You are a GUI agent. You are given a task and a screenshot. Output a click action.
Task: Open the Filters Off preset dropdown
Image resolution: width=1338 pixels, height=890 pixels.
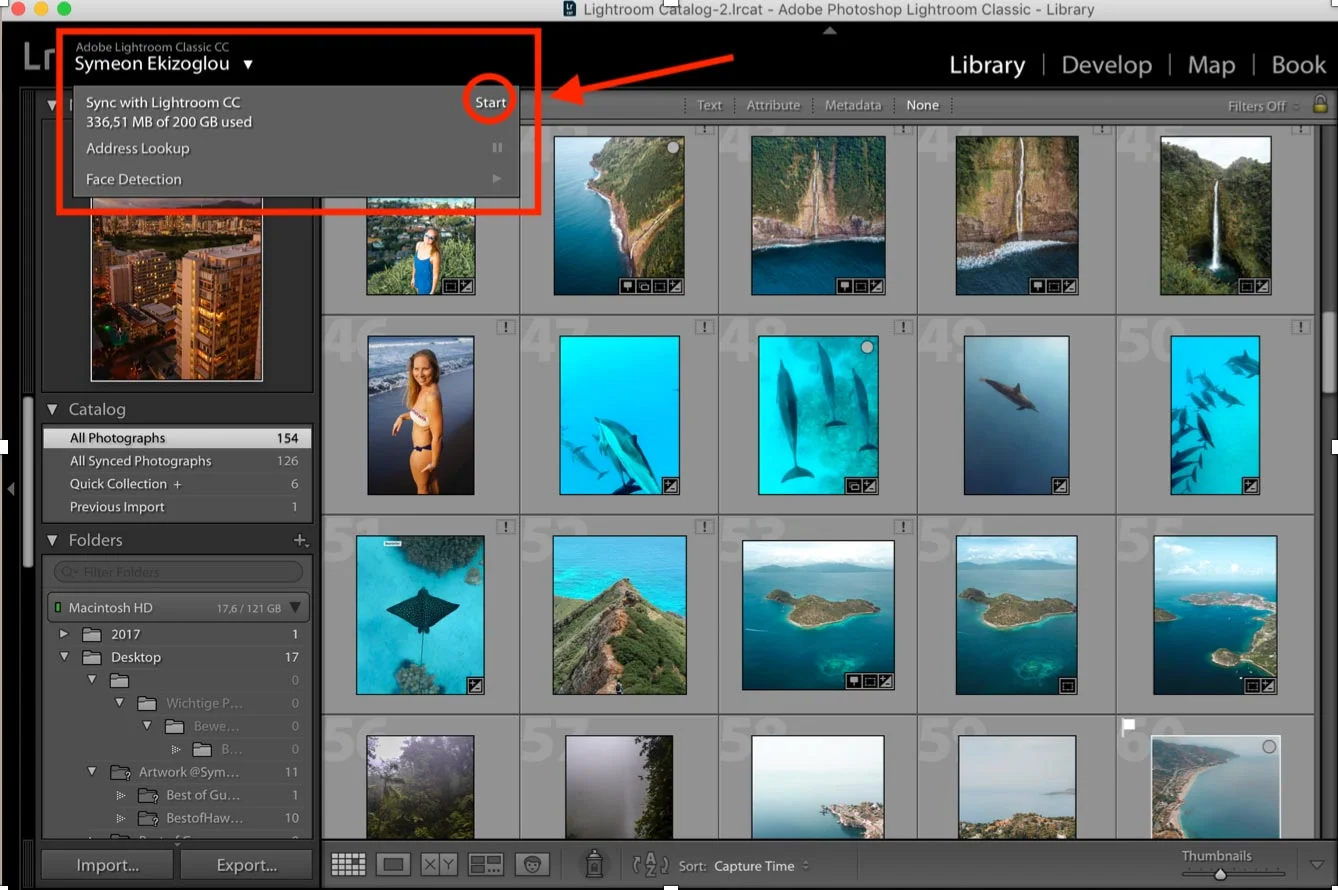click(x=1264, y=106)
